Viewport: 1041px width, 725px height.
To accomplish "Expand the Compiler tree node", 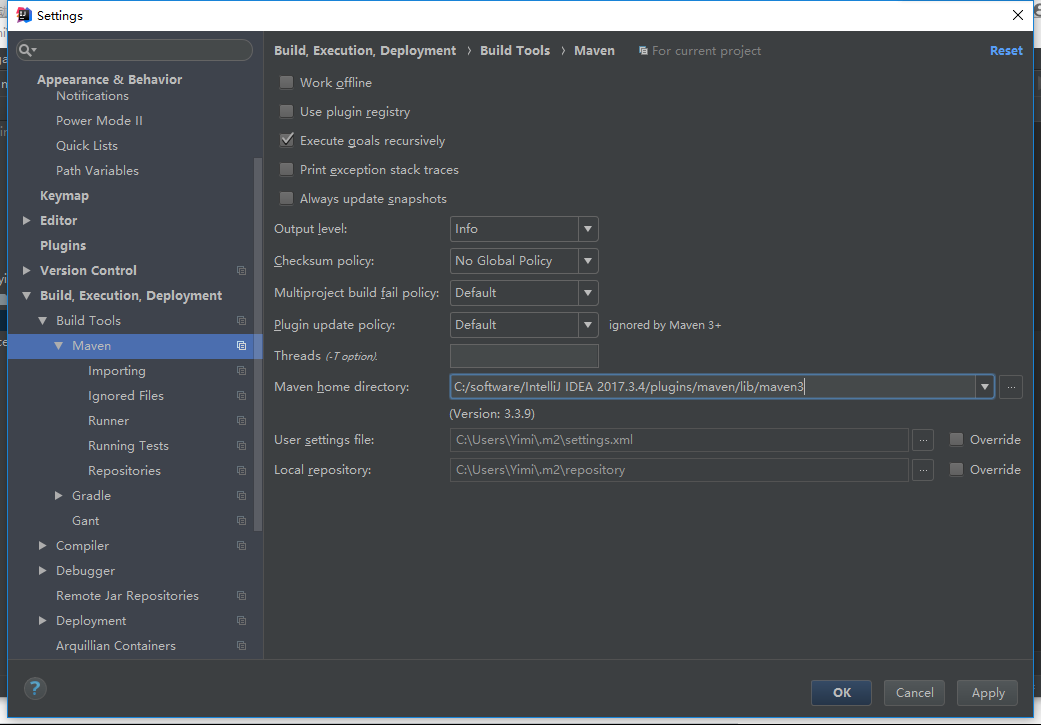I will point(42,546).
